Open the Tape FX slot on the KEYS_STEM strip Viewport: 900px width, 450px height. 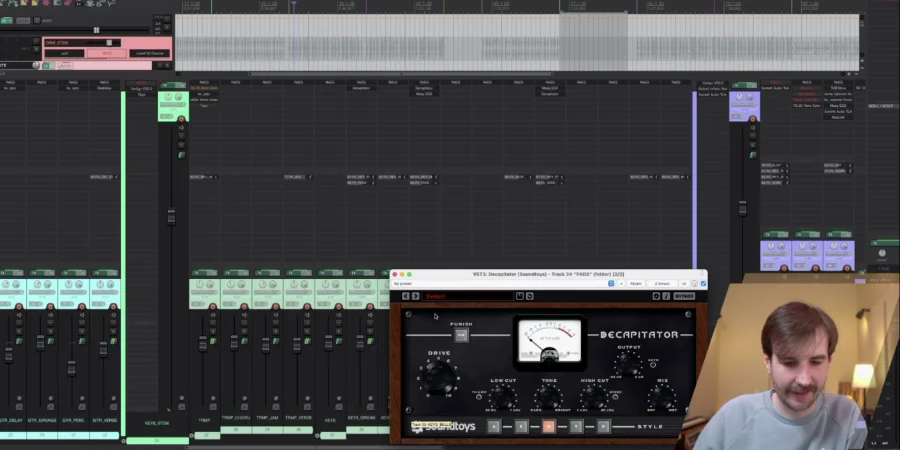point(141,94)
